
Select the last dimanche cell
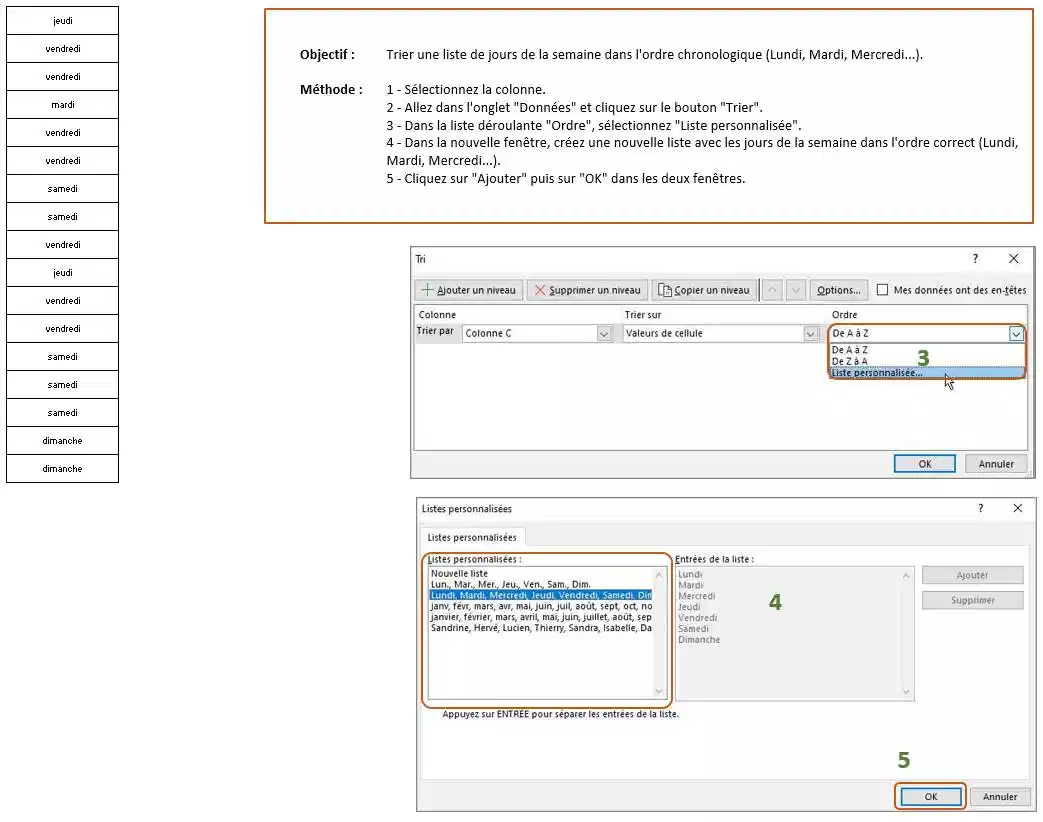tap(63, 468)
